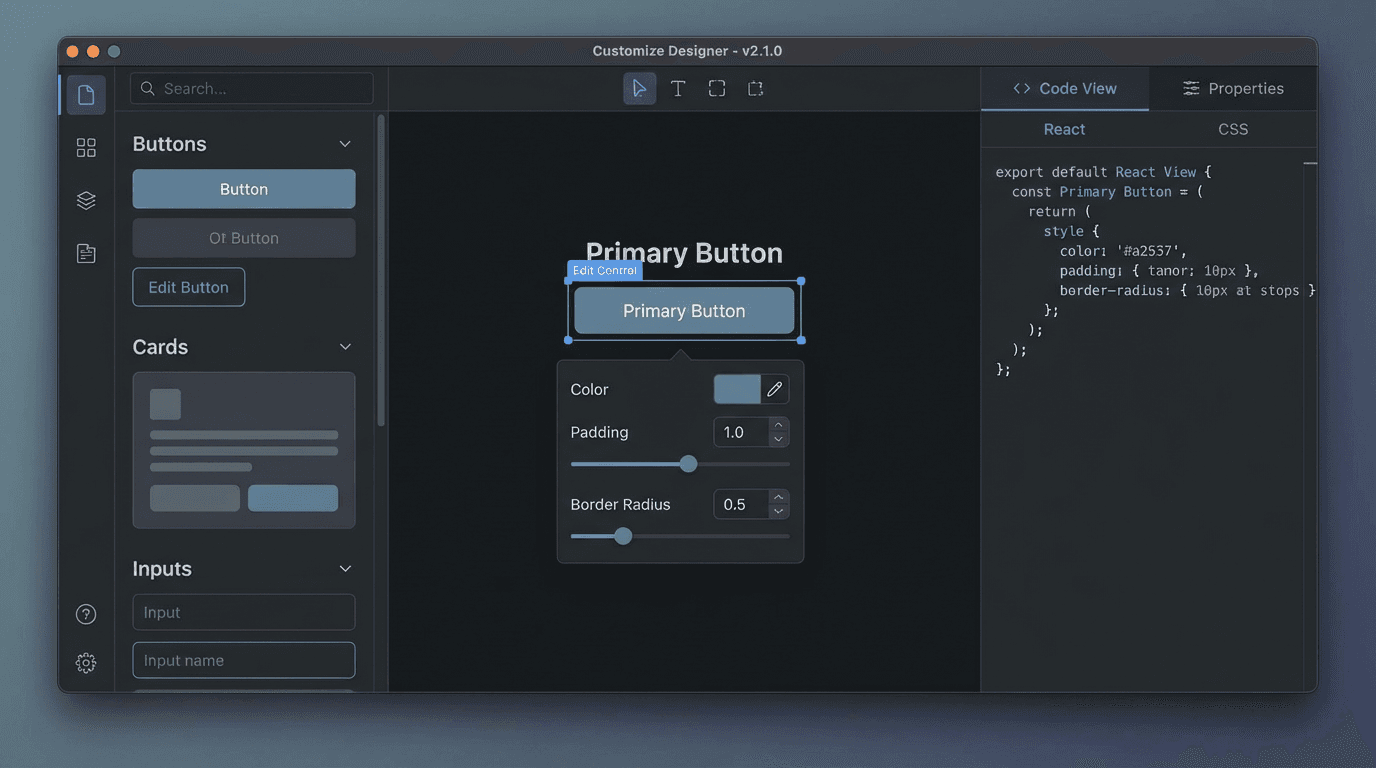Click the Edit Button component
Viewport: 1376px width, 768px height.
tap(188, 287)
